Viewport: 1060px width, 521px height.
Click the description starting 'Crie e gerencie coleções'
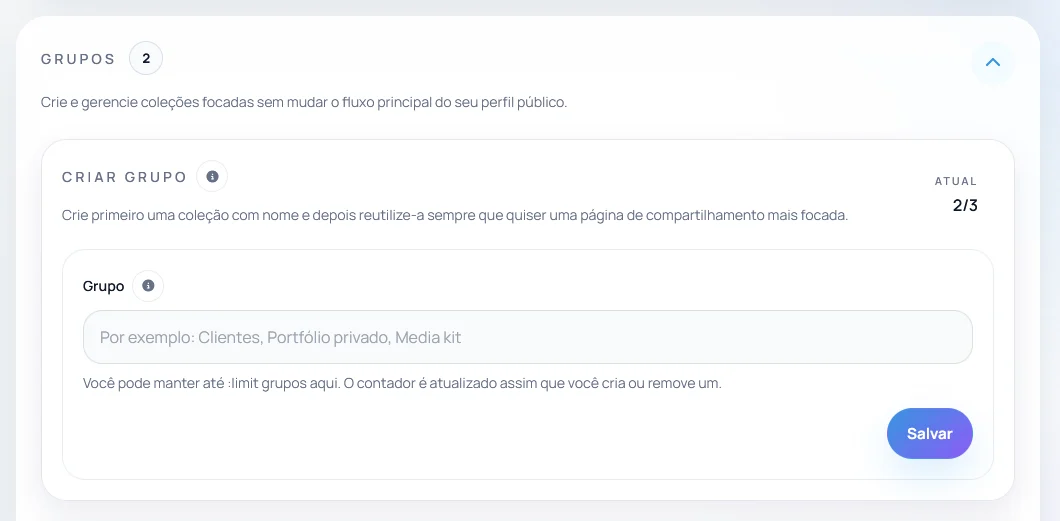click(x=304, y=104)
